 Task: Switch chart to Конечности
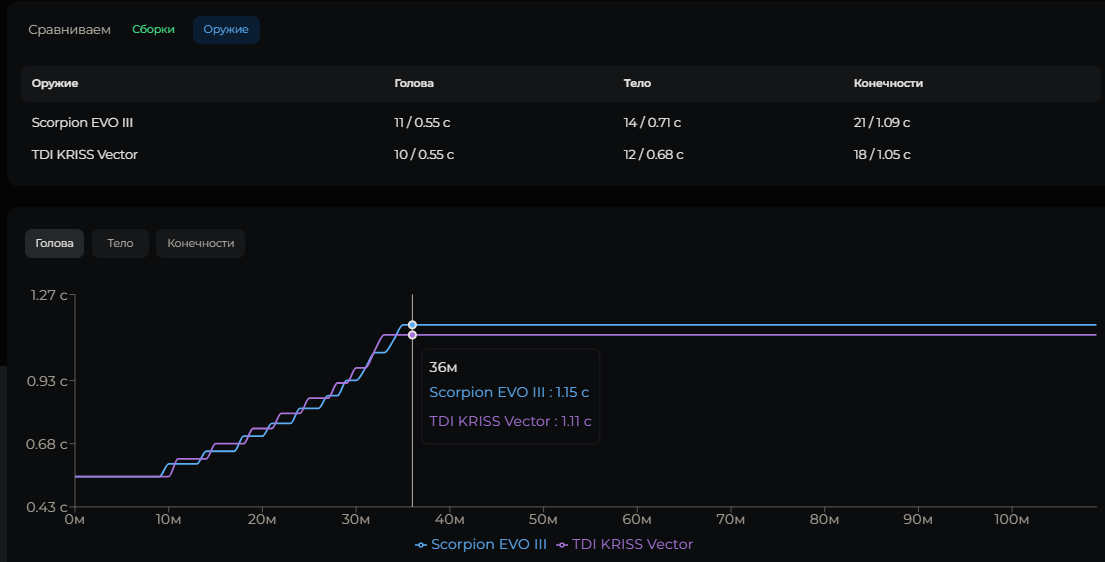(x=201, y=243)
